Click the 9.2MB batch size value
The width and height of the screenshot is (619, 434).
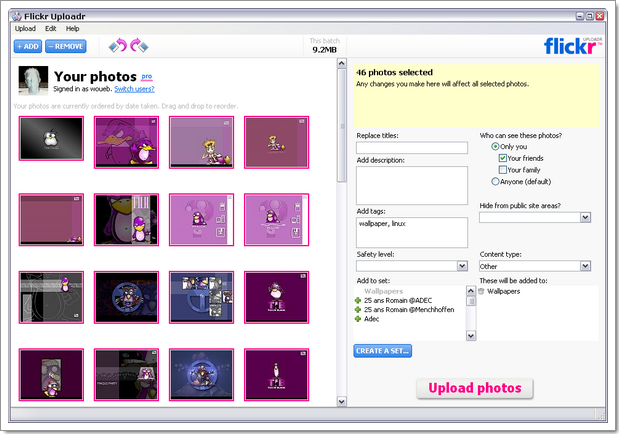point(325,50)
